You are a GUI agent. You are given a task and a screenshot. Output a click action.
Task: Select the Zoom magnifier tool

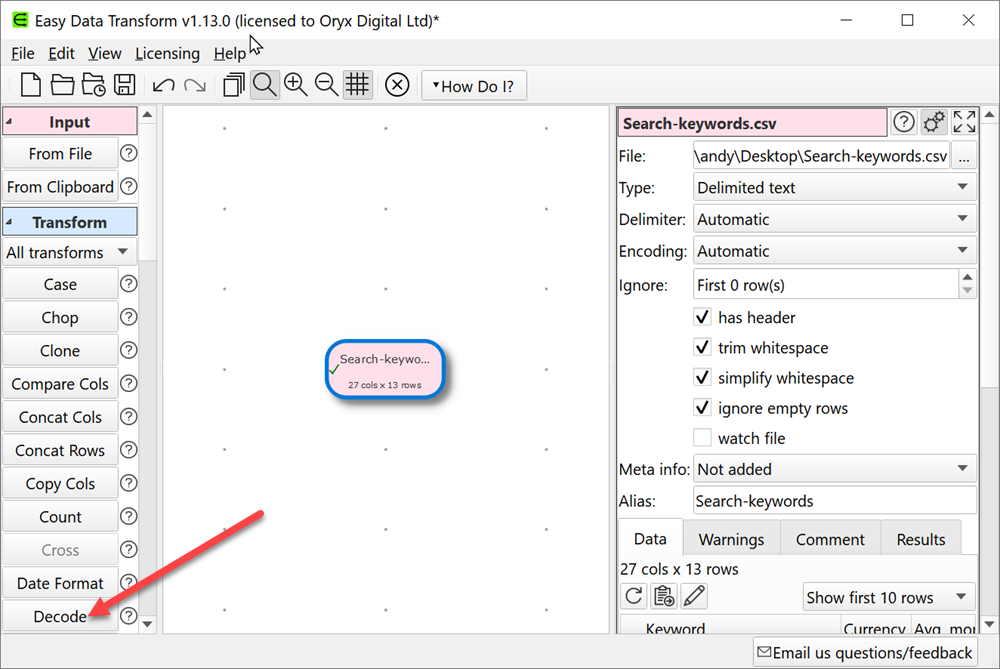click(265, 85)
